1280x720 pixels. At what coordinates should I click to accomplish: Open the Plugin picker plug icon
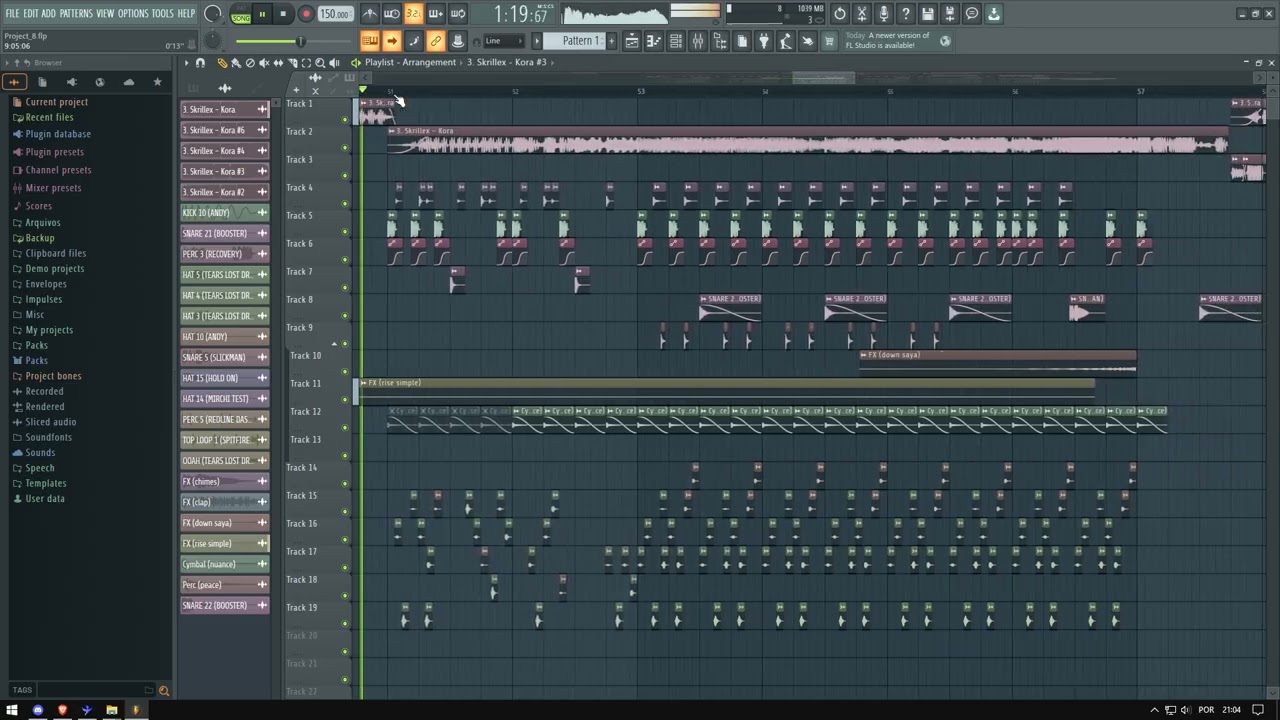764,41
